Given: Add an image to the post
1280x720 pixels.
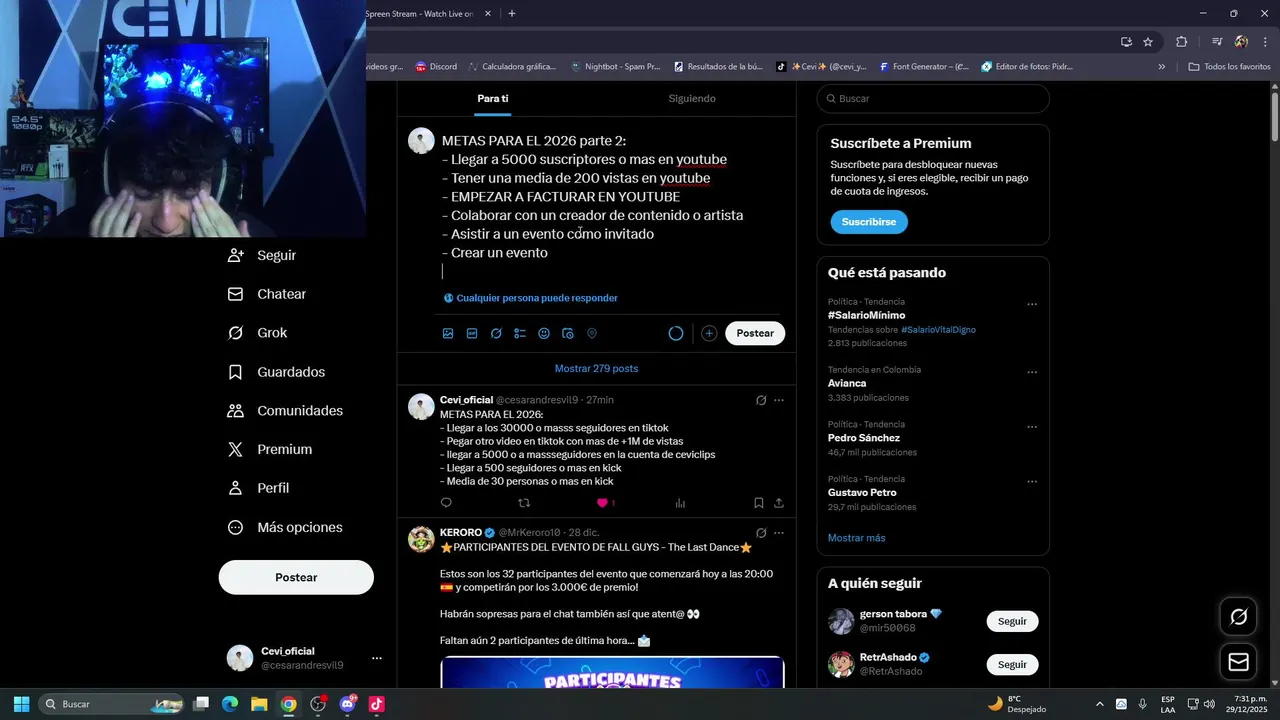Looking at the screenshot, I should (x=448, y=333).
